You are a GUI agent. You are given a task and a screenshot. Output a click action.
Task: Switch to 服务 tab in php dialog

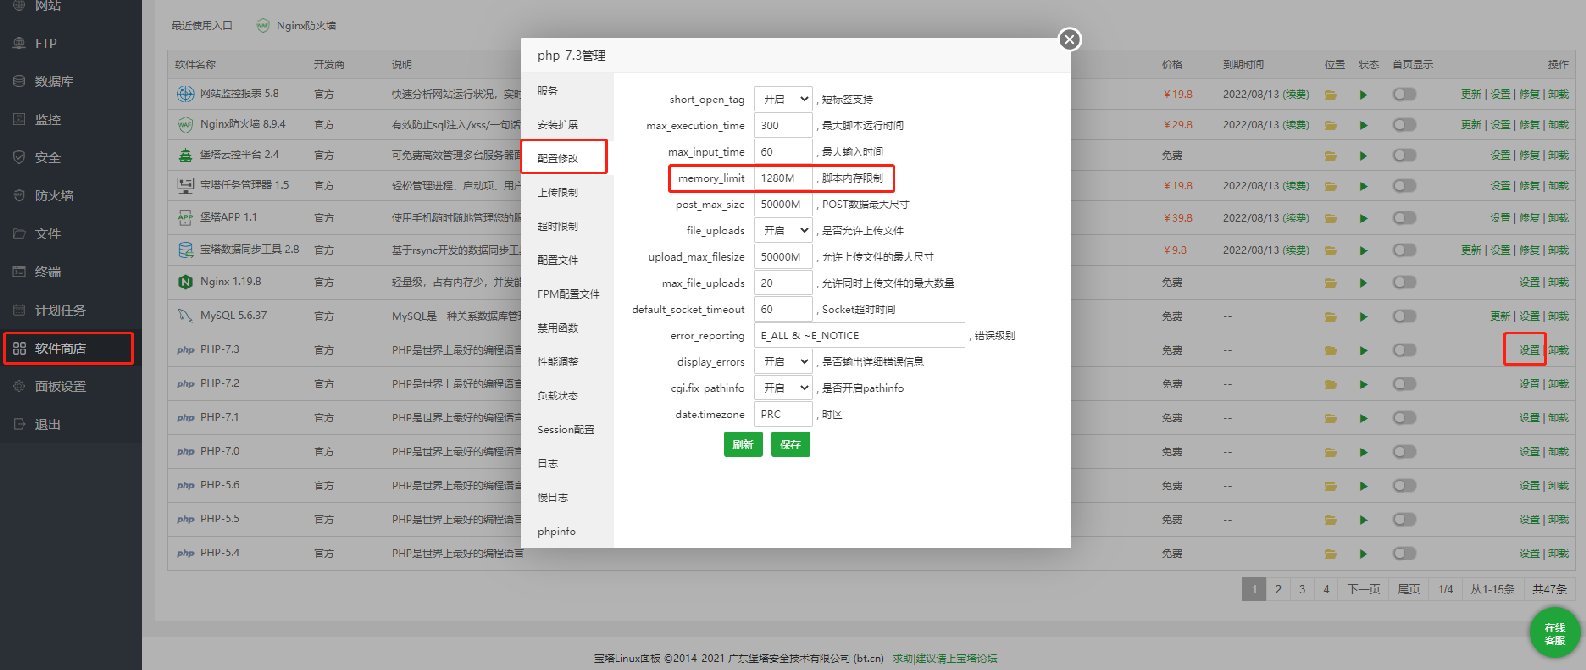[x=566, y=90]
